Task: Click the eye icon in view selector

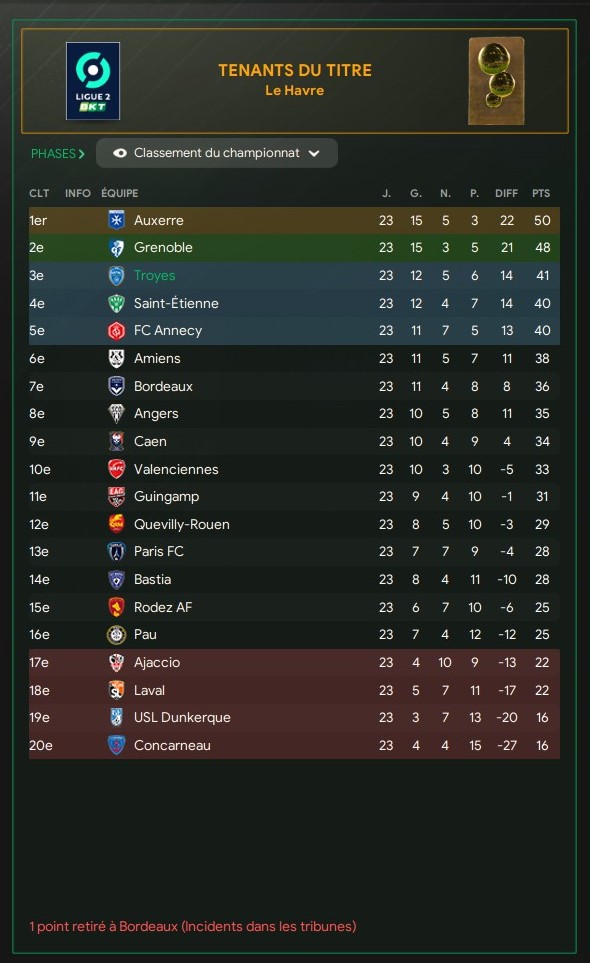Action: (x=120, y=153)
